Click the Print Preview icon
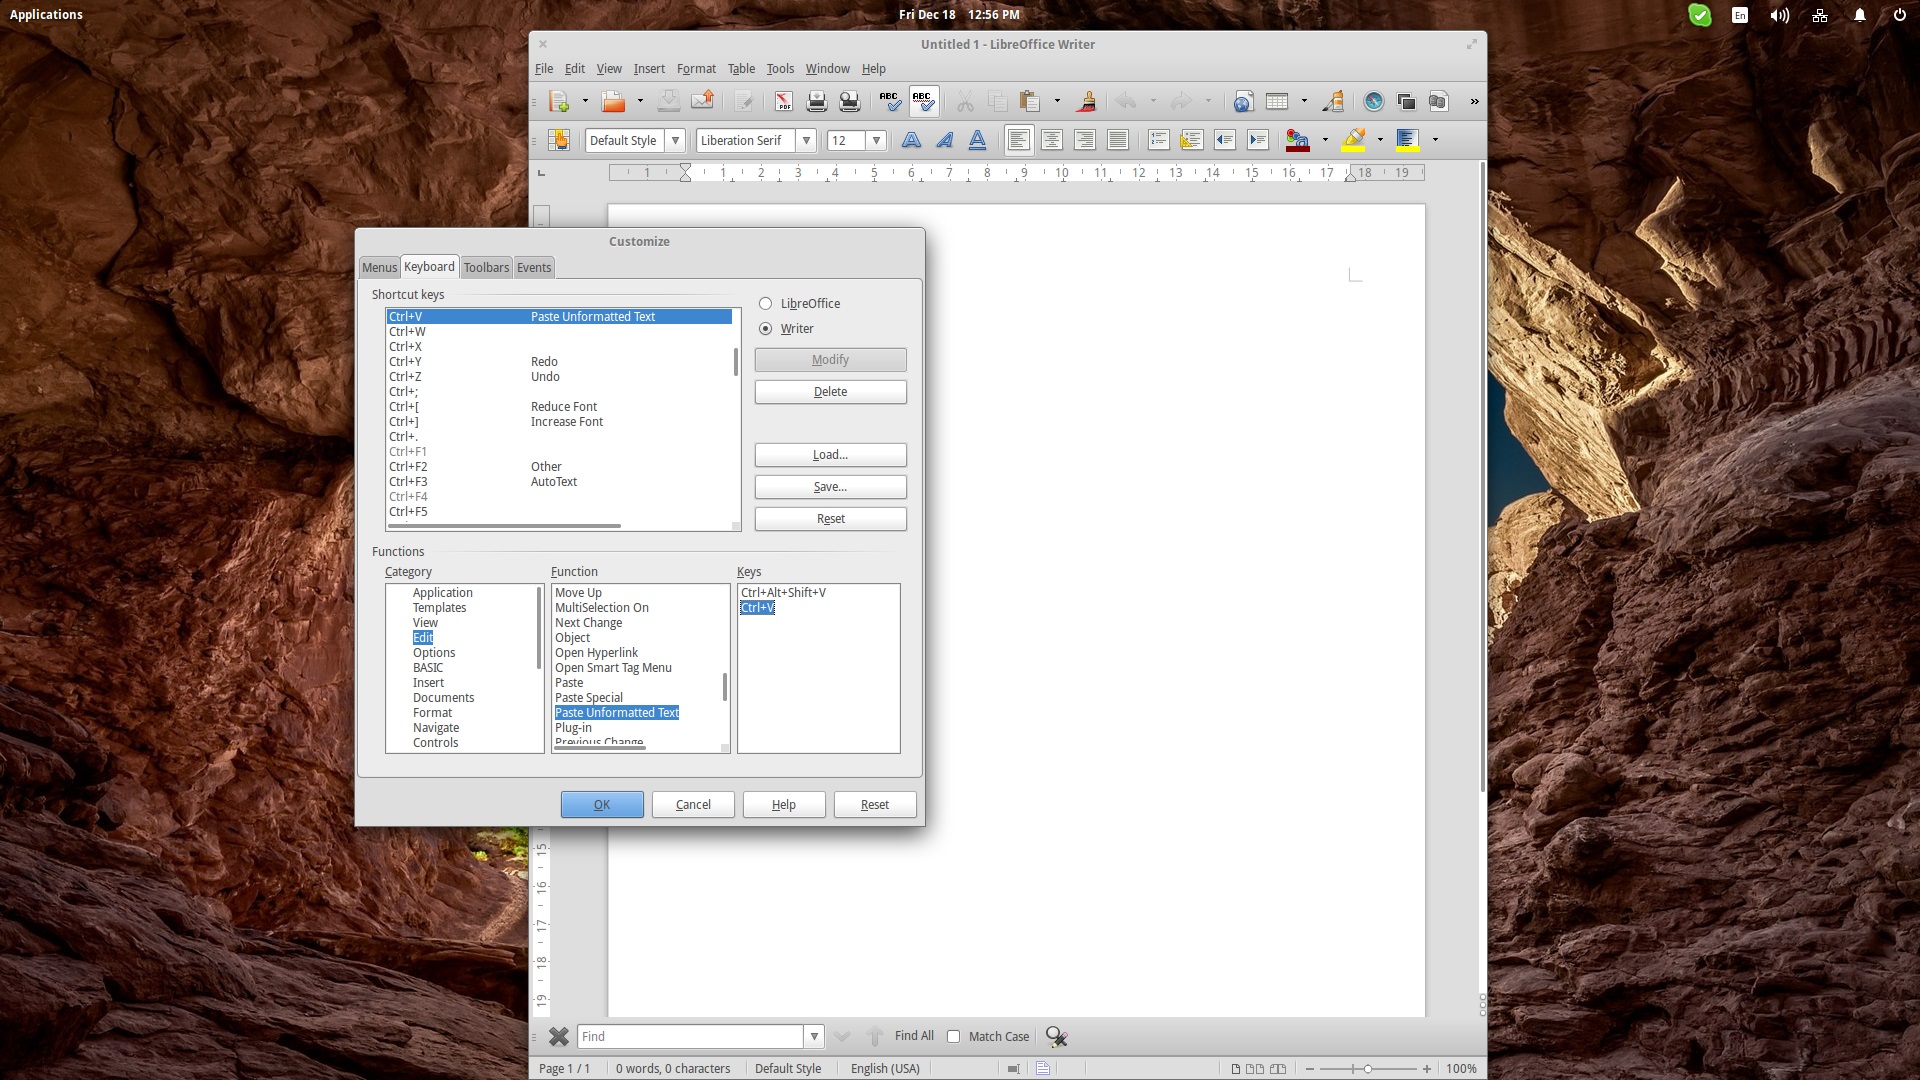This screenshot has height=1080, width=1920. click(849, 101)
